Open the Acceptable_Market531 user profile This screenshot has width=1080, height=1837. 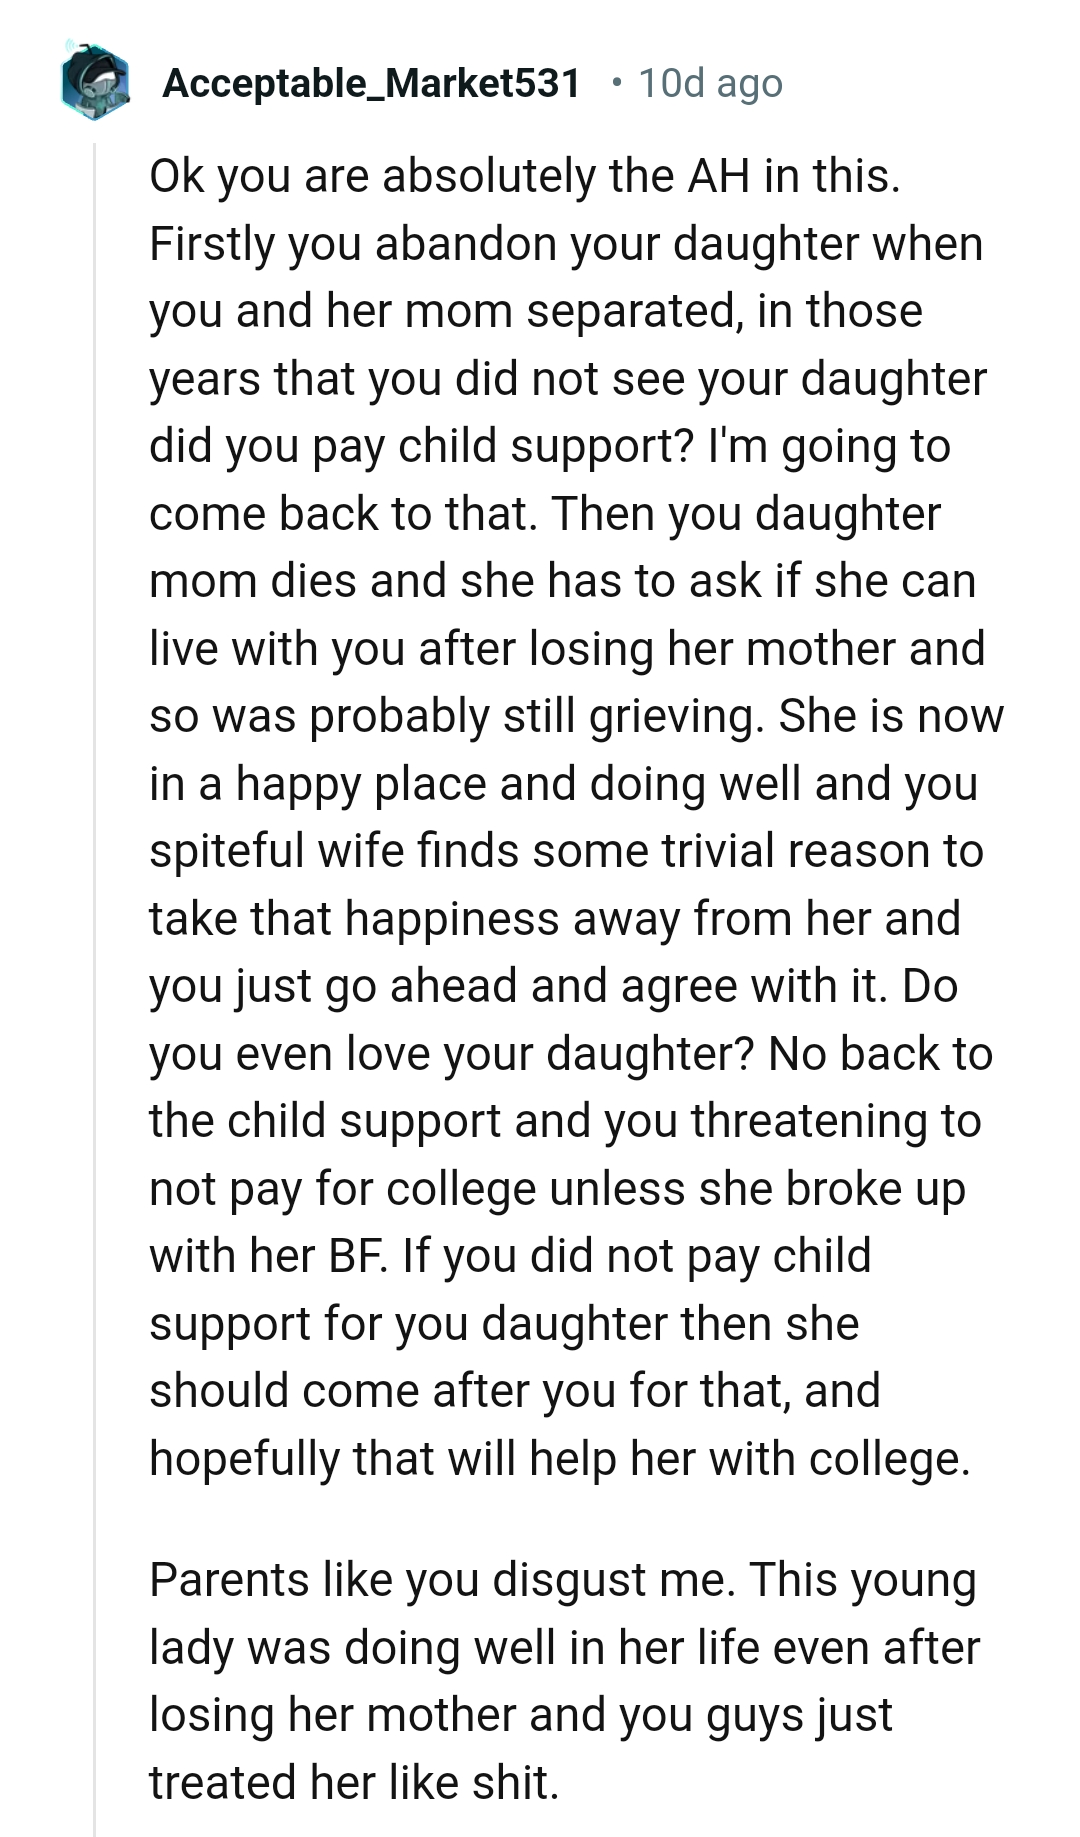pos(371,83)
